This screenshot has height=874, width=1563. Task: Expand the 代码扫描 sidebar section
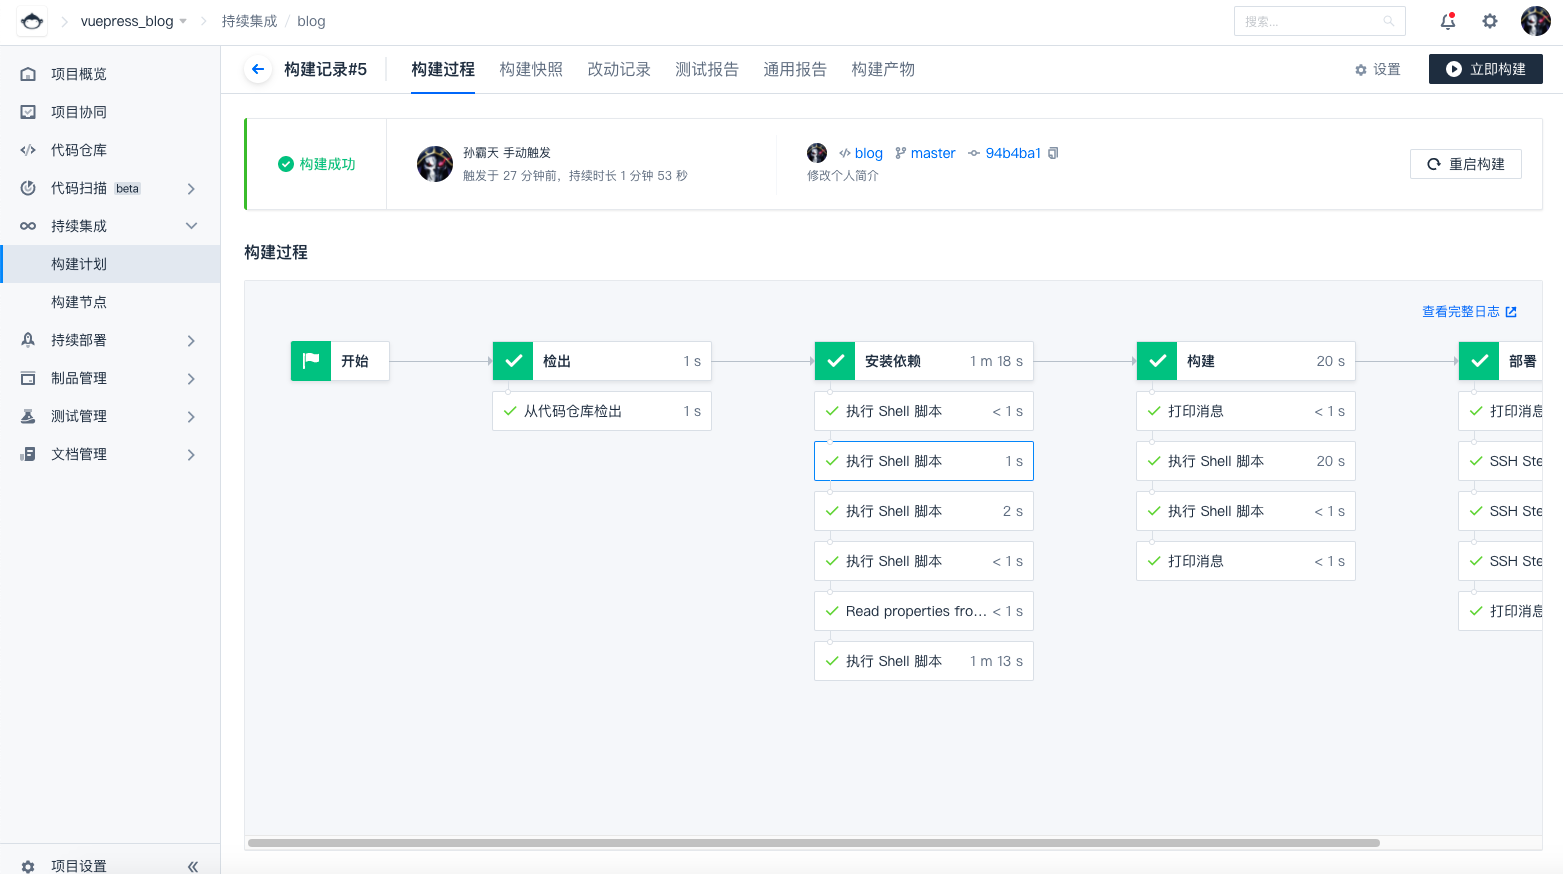coord(191,188)
